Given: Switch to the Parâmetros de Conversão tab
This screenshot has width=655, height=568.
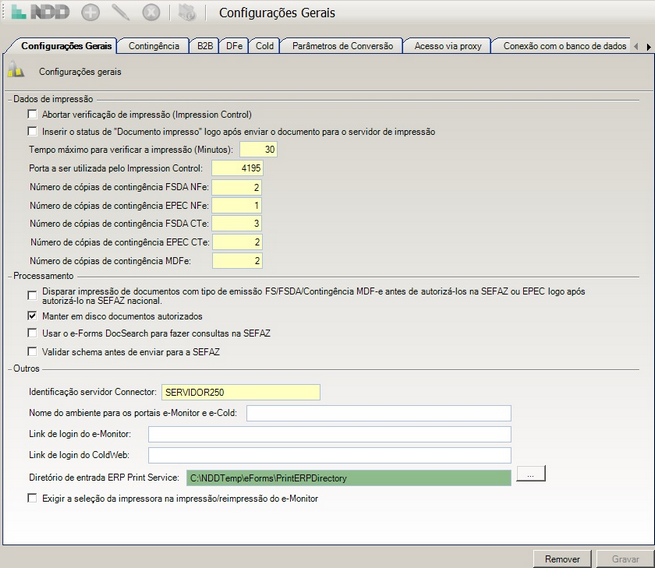Looking at the screenshot, I should (342, 46).
